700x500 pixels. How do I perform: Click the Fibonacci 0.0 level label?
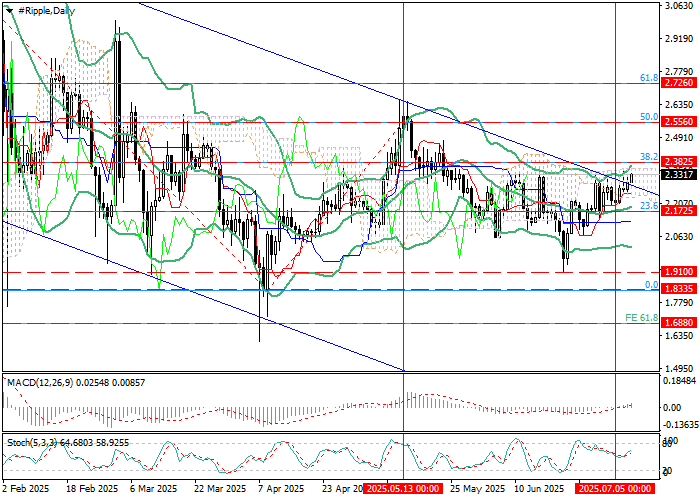652,284
